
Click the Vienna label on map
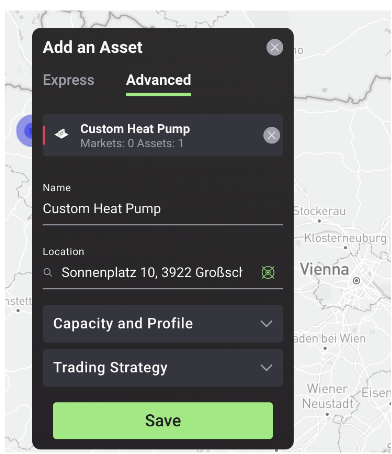[x=324, y=269]
